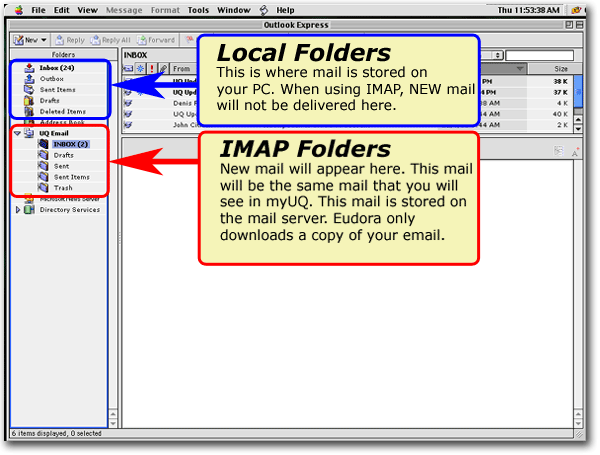Expand the Directory Services item

[18, 210]
